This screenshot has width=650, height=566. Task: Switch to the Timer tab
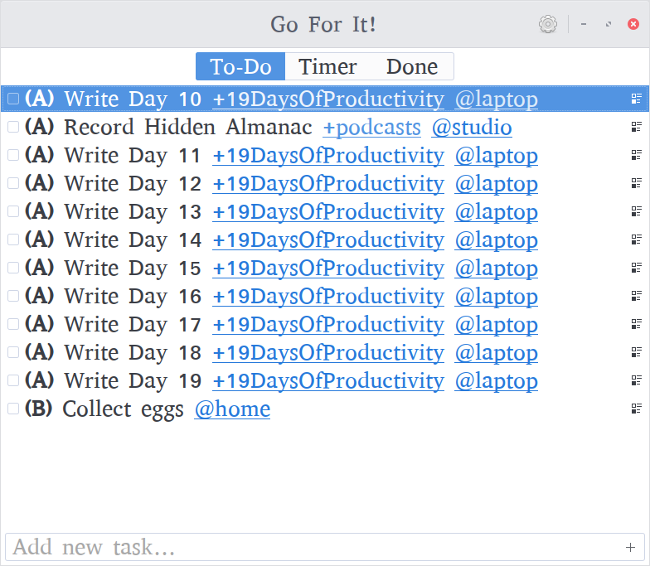(x=328, y=67)
